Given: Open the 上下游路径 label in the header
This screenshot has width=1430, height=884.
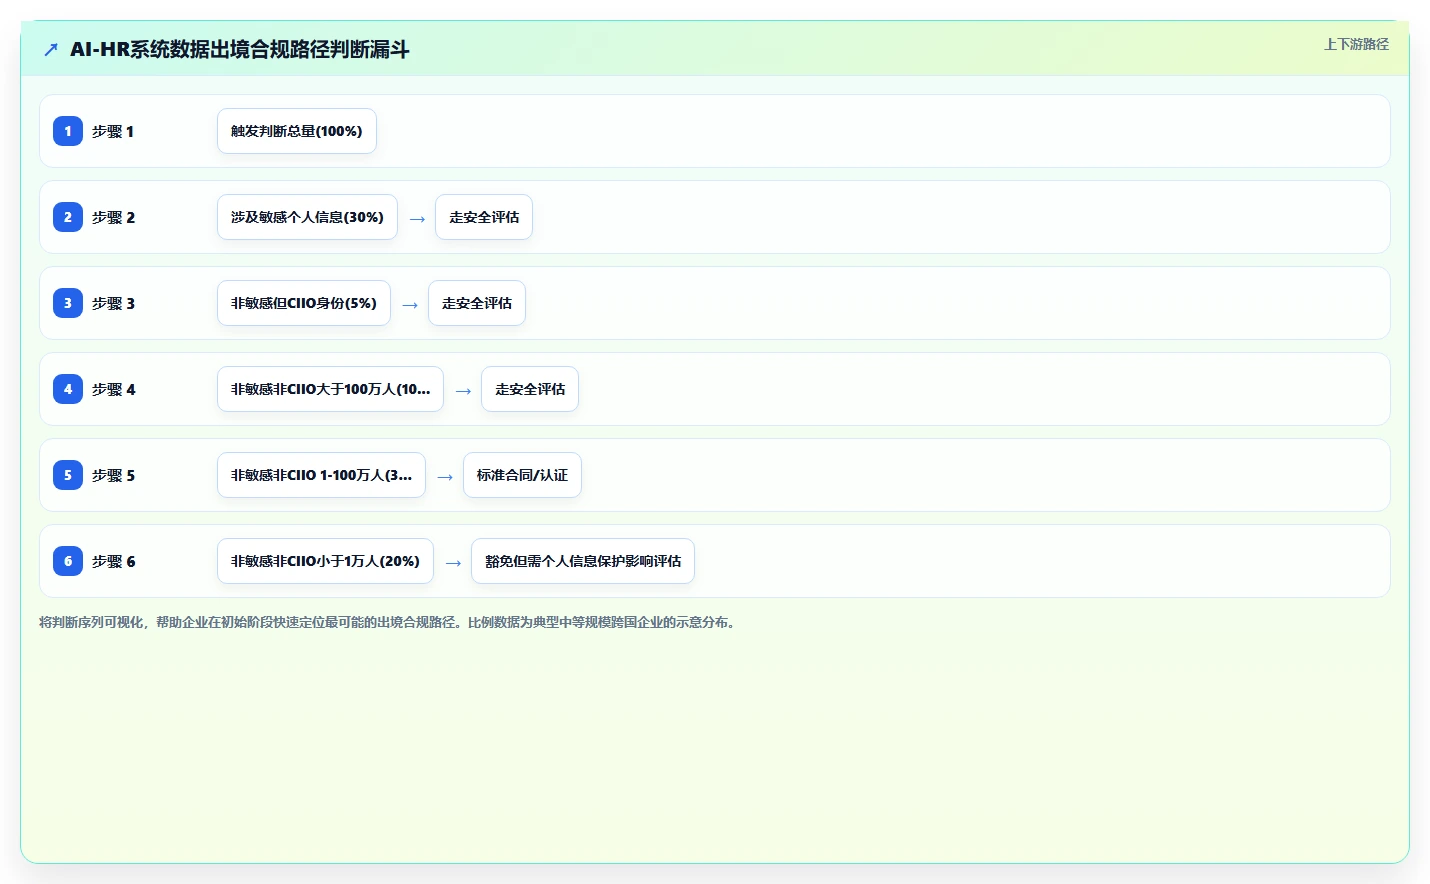Looking at the screenshot, I should [1356, 44].
